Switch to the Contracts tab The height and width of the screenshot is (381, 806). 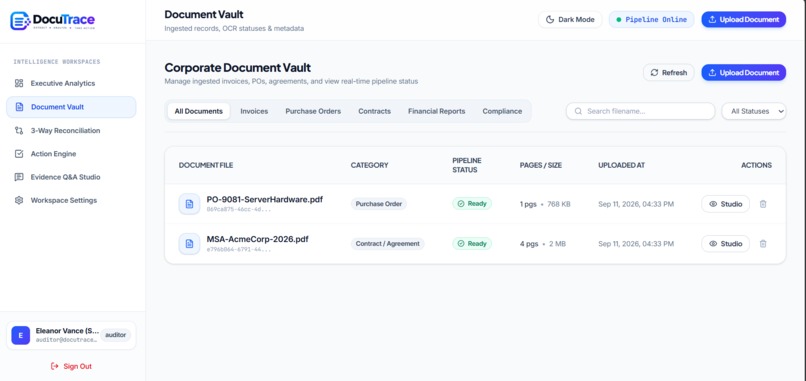click(374, 111)
